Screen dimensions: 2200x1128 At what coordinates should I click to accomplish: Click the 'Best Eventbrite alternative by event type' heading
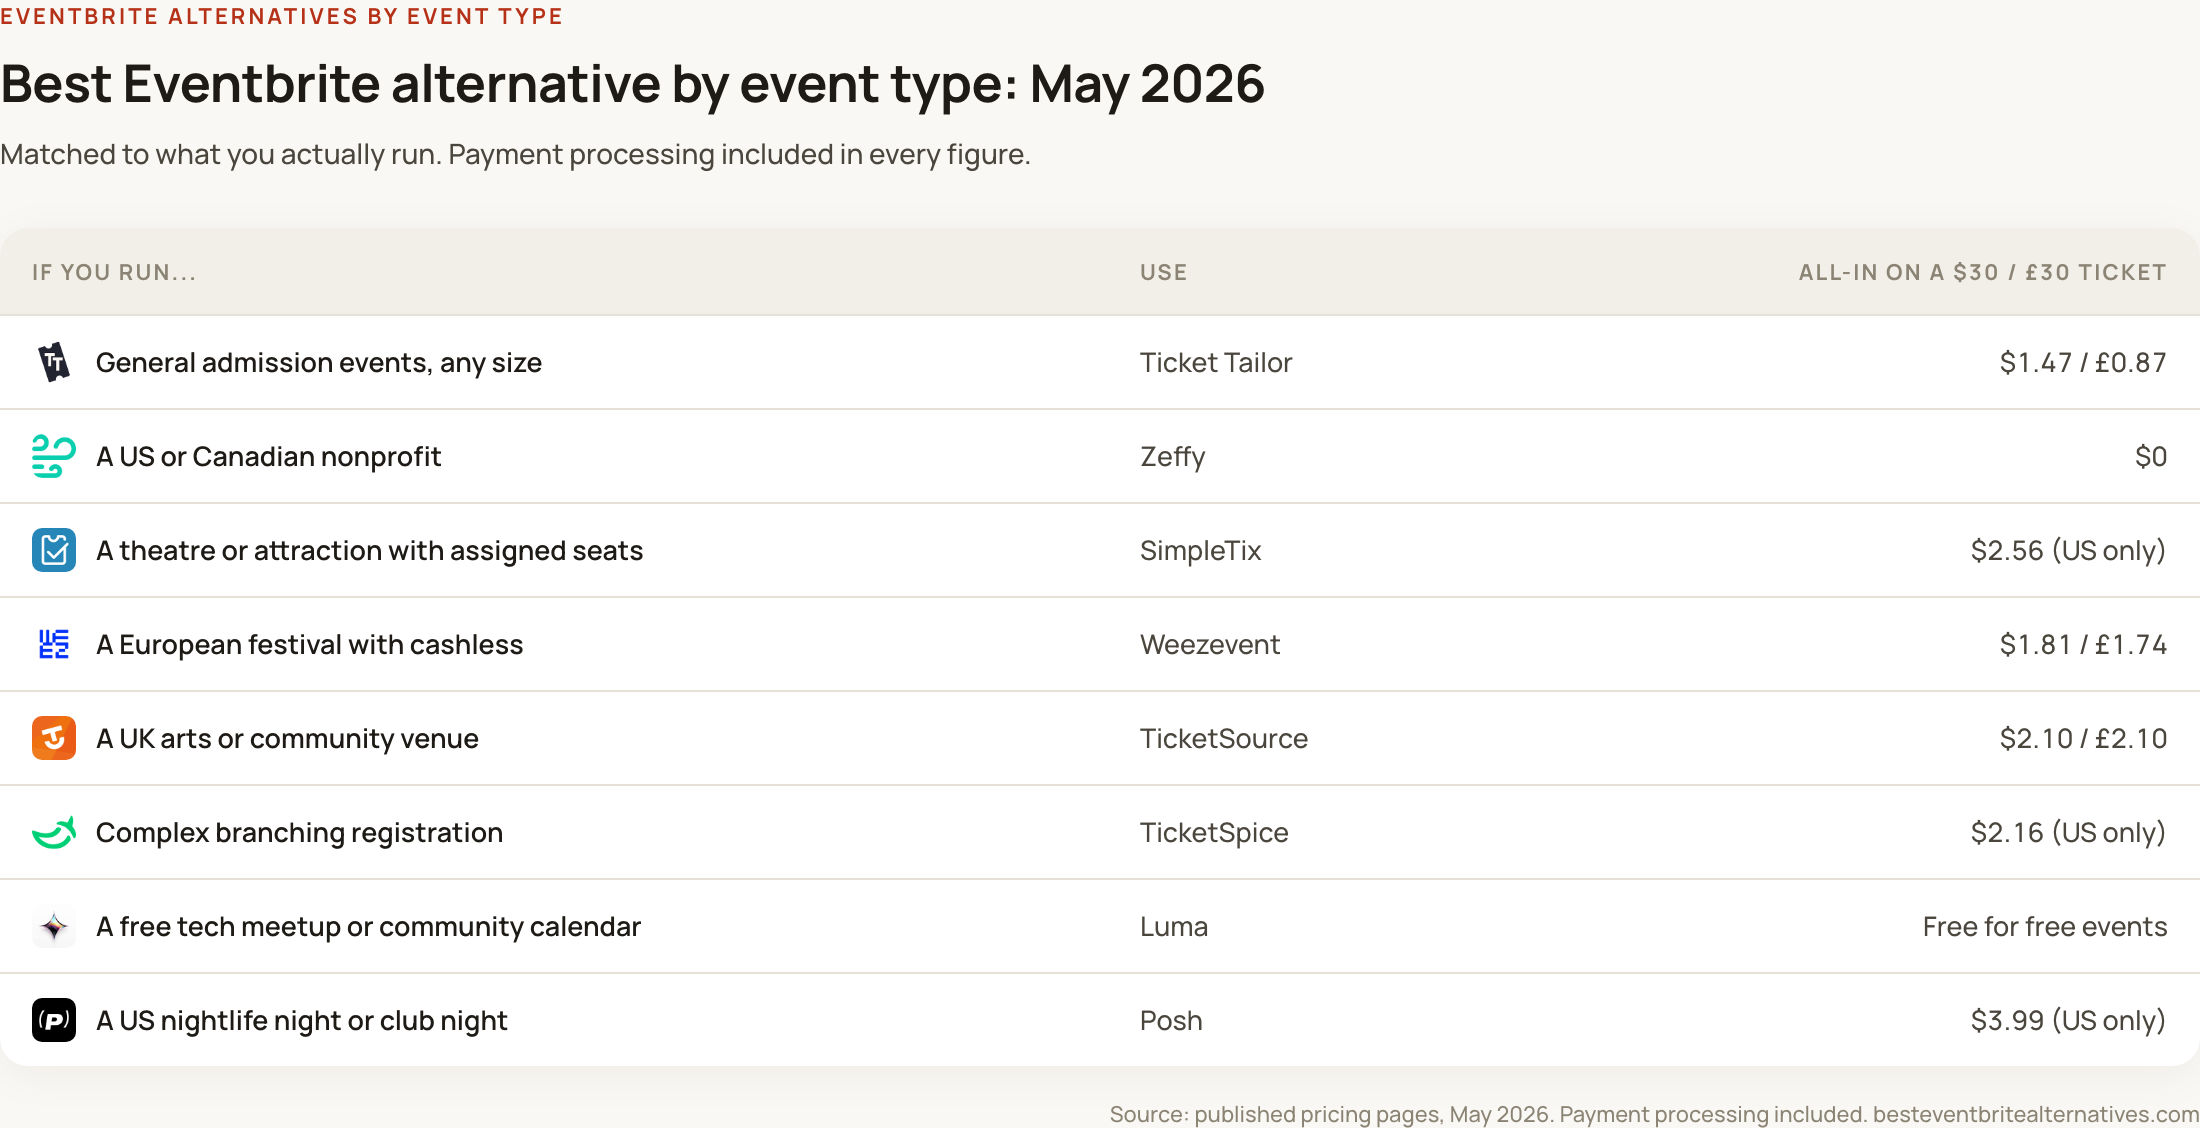(x=632, y=84)
